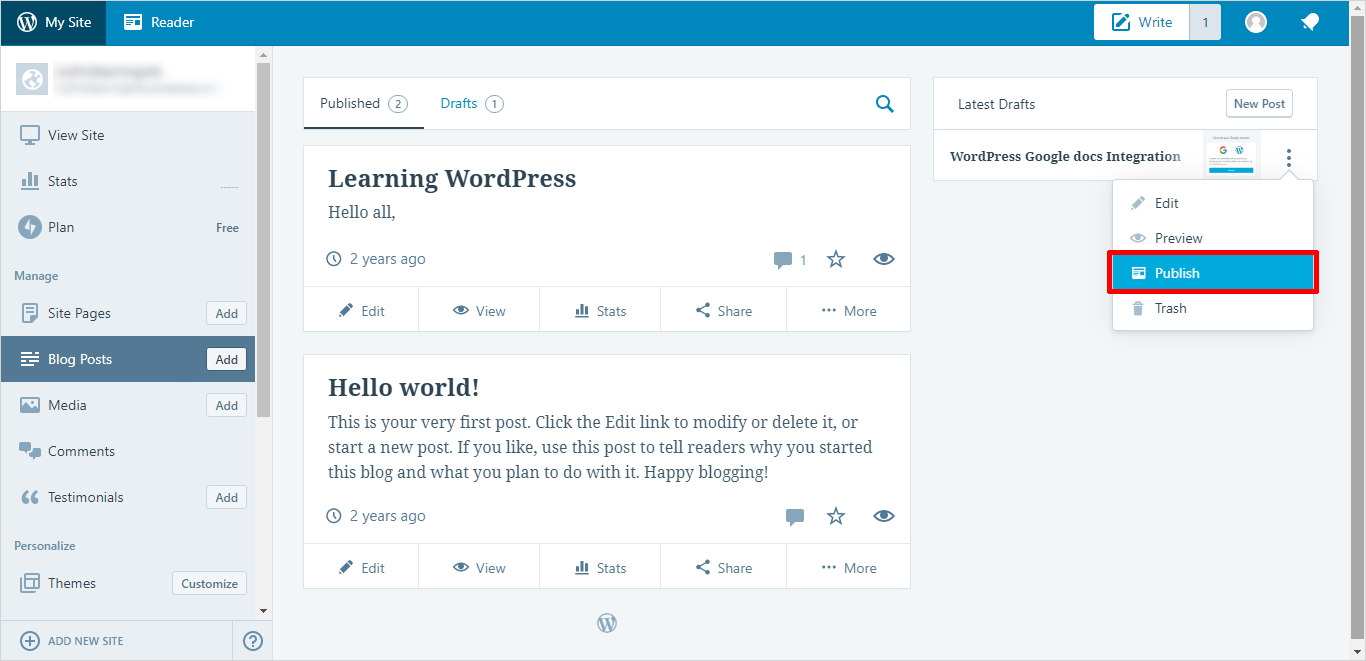The image size is (1366, 661).
Task: Click the WordPress logo below the posts
Action: [607, 623]
